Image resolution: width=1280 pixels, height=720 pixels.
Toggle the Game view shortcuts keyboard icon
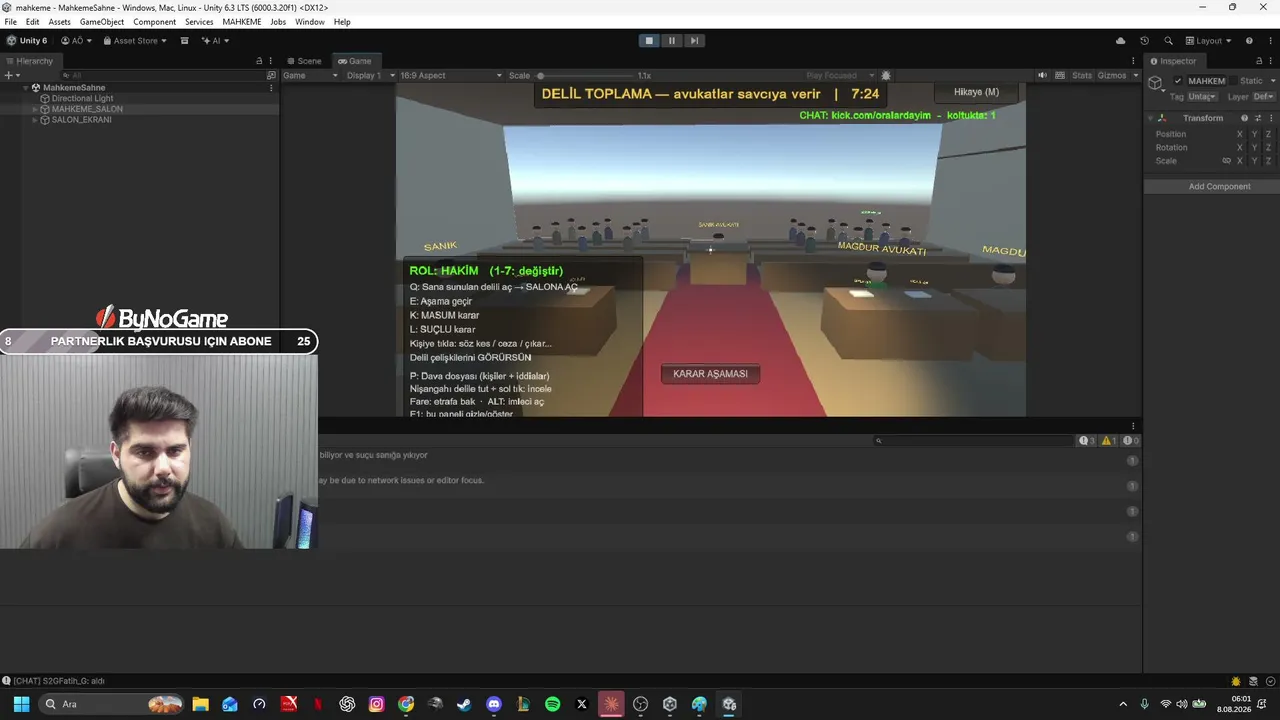1059,75
